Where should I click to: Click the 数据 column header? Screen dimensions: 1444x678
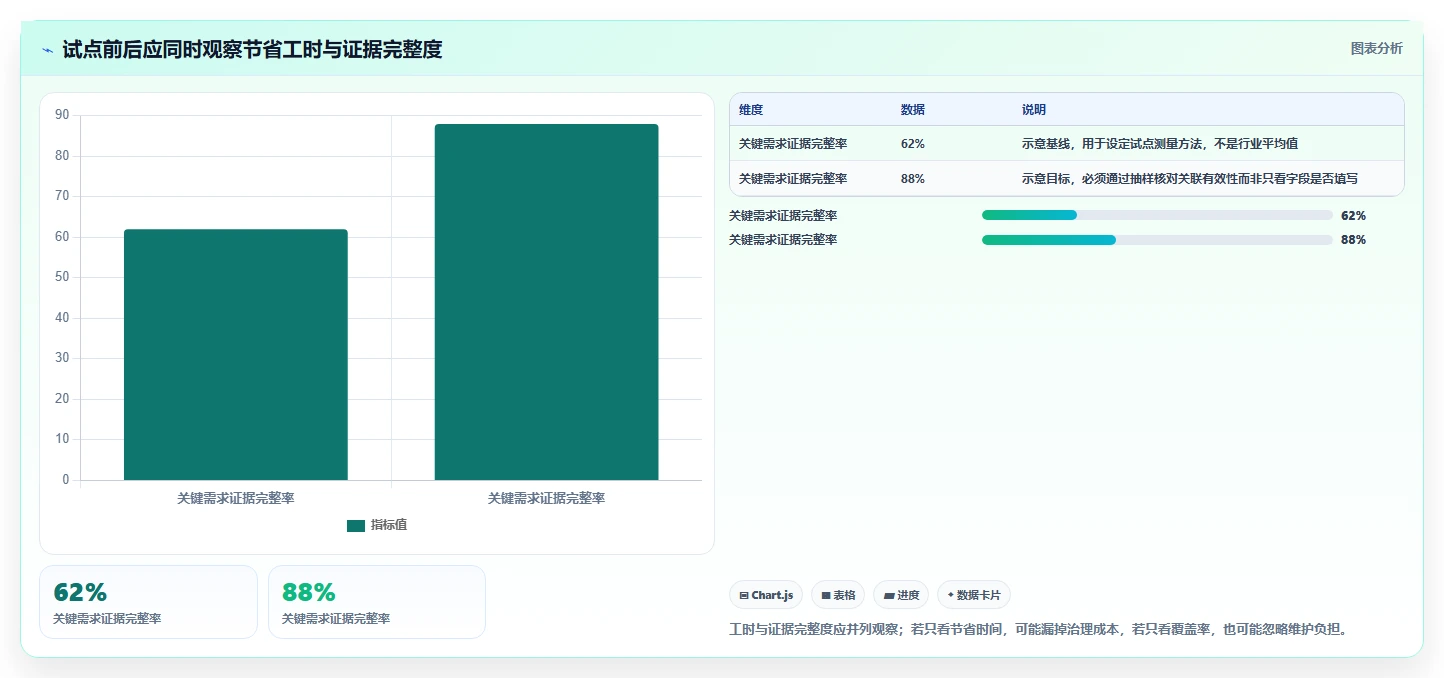click(x=913, y=110)
